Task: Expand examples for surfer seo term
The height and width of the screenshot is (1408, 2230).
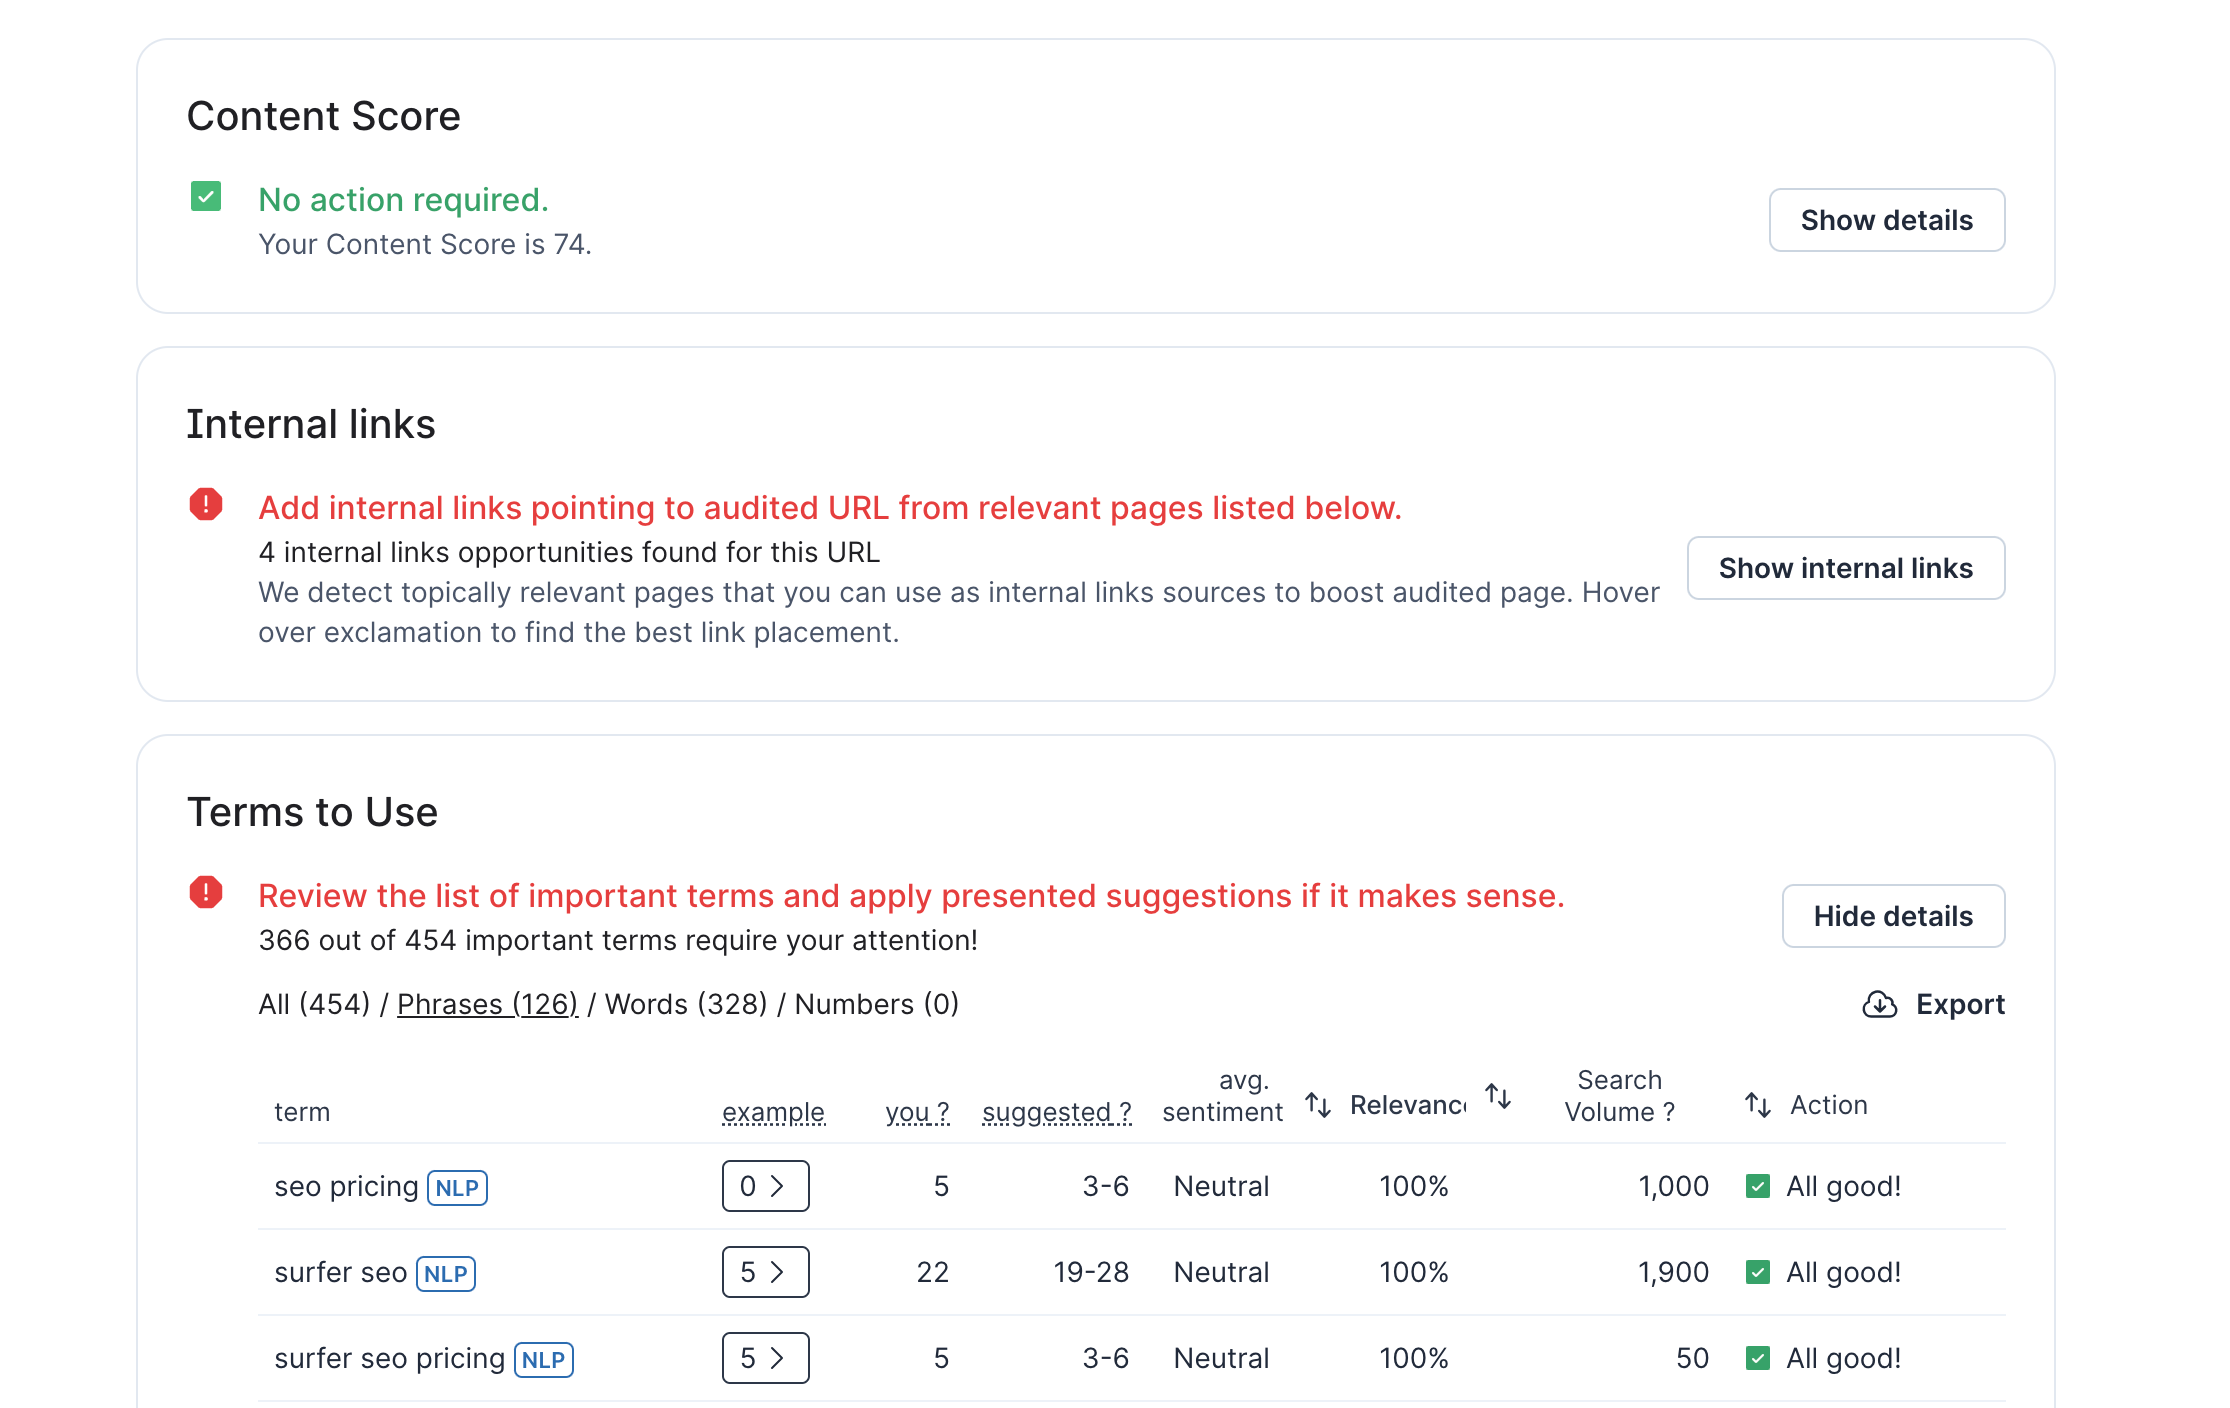Action: (x=766, y=1272)
